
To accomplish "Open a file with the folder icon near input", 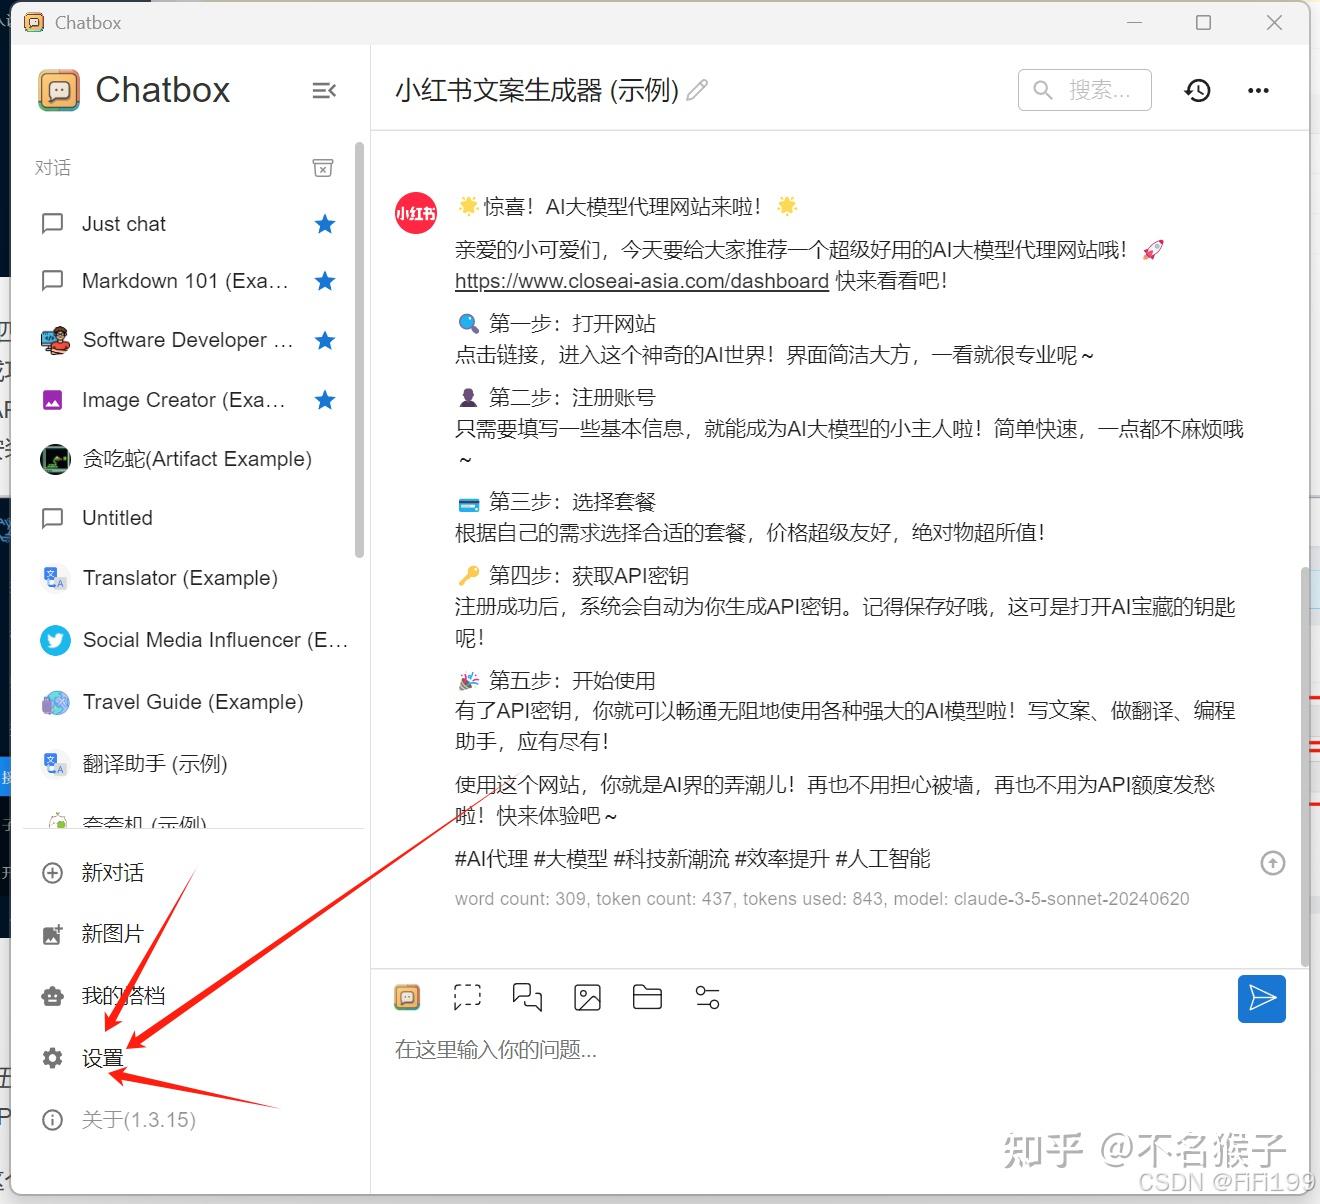I will click(x=647, y=997).
